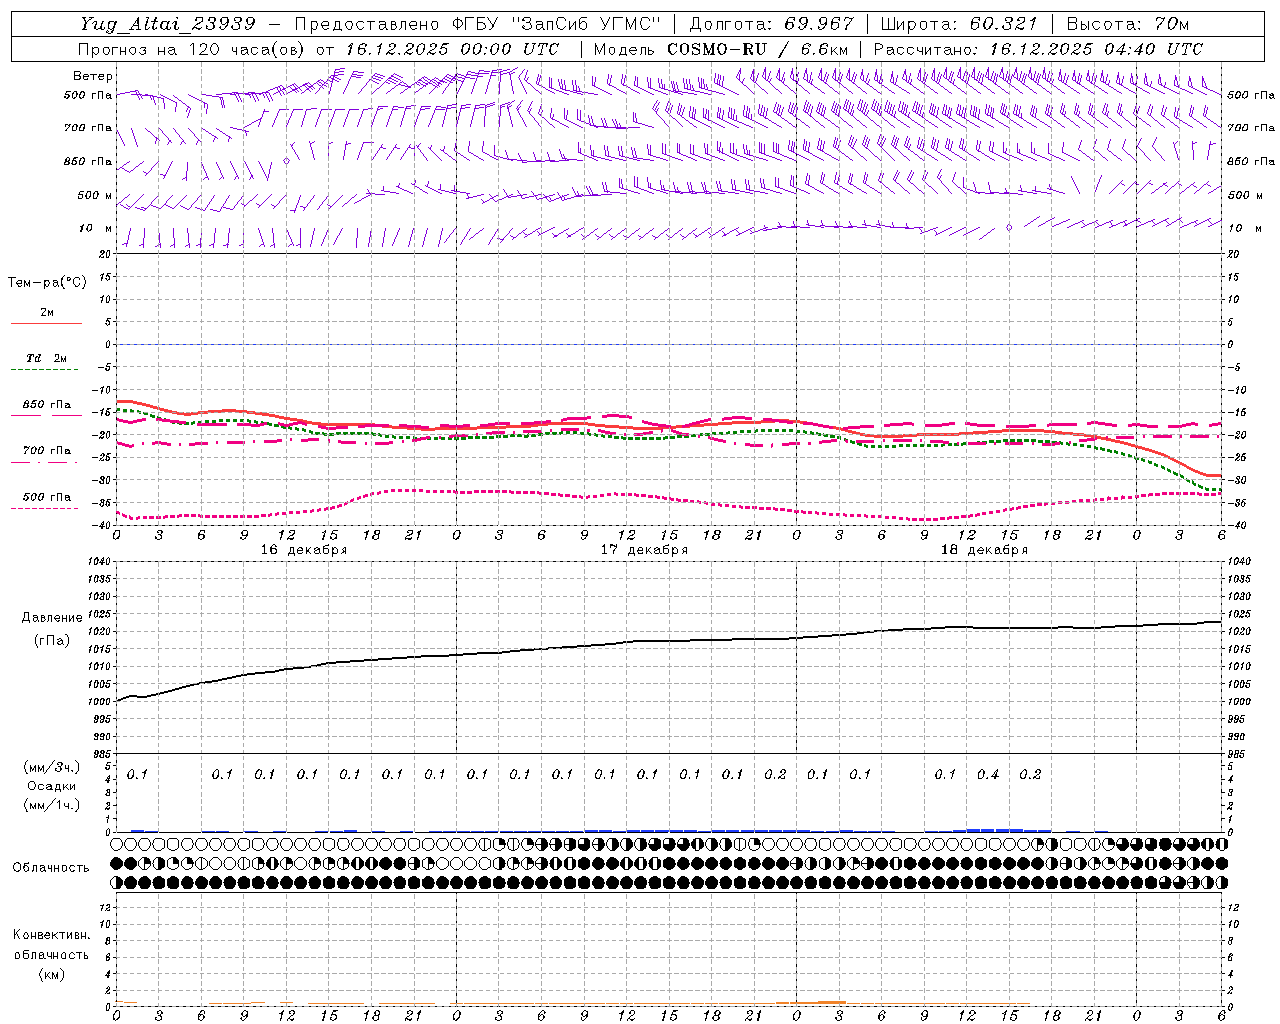Click the Широта: 60.321 header field
The image size is (1280, 1024).
pyautogui.click(x=958, y=23)
